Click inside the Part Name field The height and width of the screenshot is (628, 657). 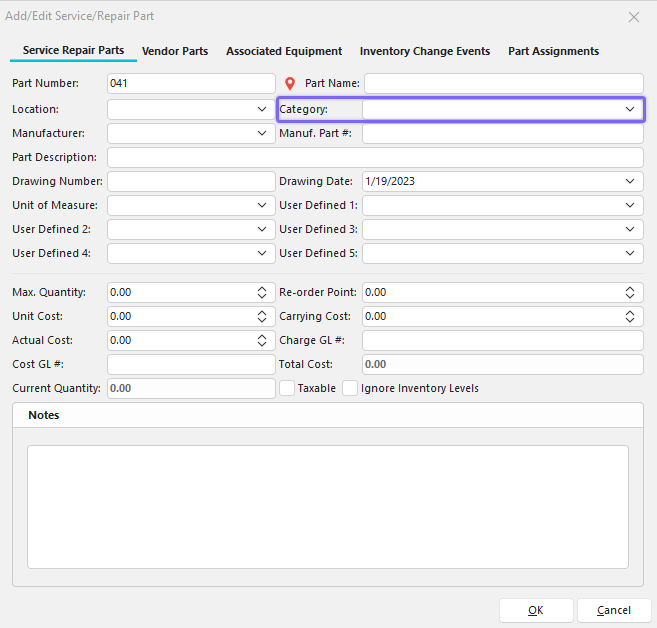tap(503, 83)
